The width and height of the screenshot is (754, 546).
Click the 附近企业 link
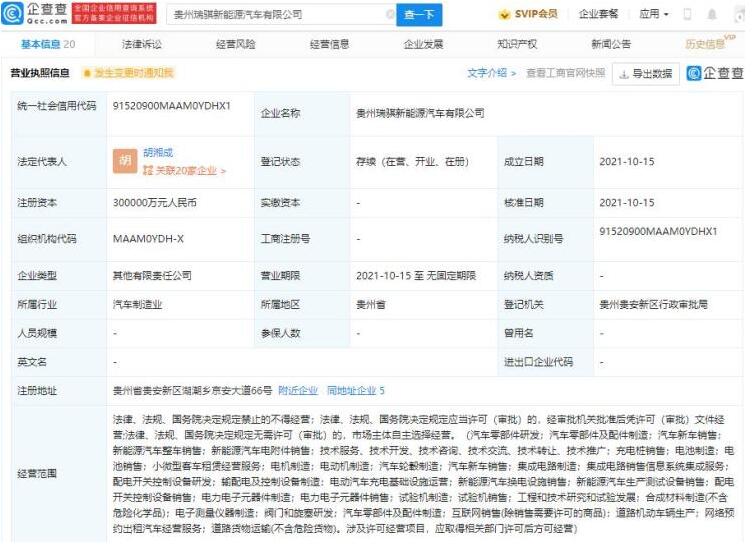point(298,391)
